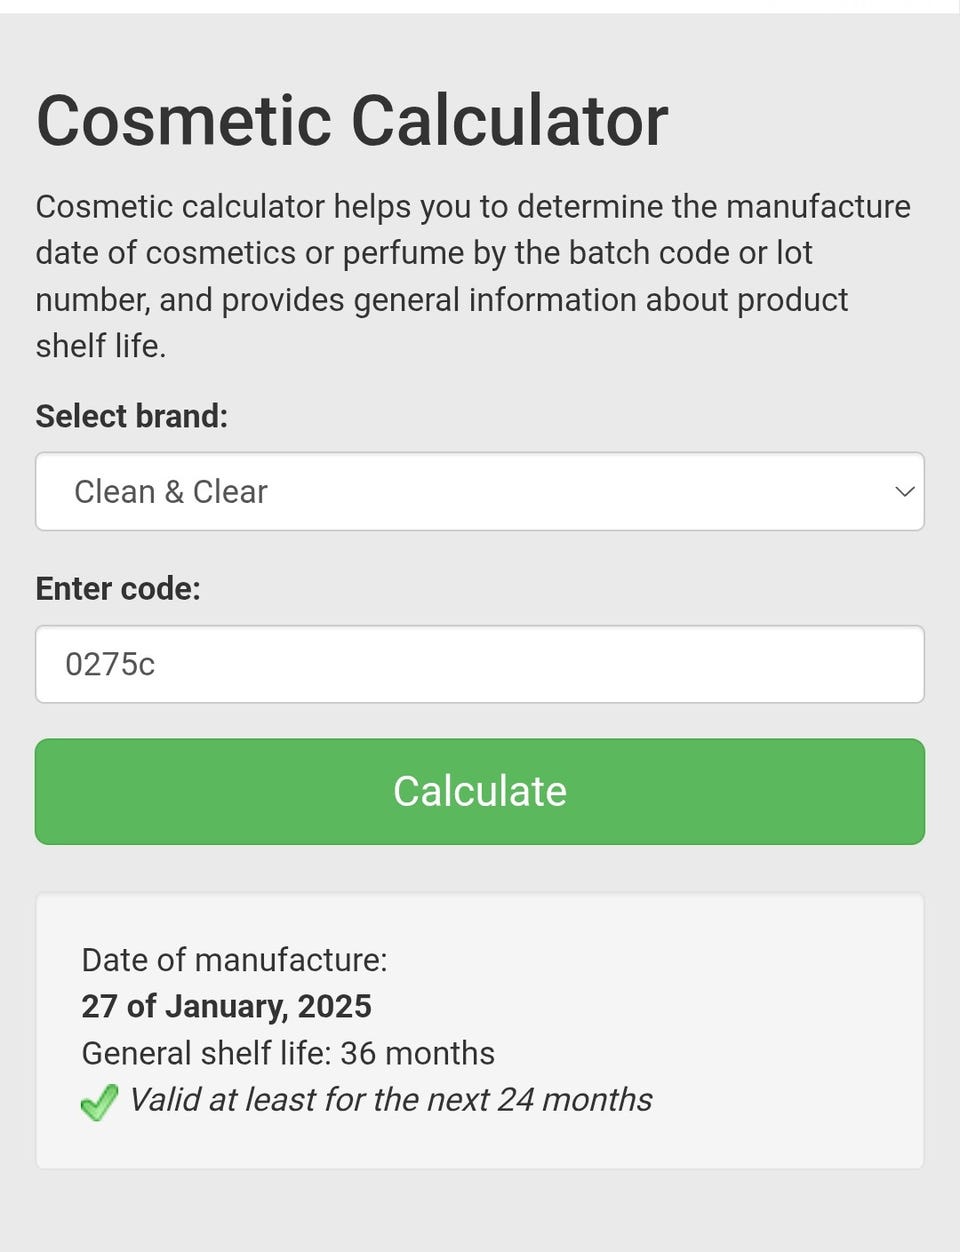Click the word "Calculator" in the main title
This screenshot has height=1252, width=960.
[x=509, y=121]
